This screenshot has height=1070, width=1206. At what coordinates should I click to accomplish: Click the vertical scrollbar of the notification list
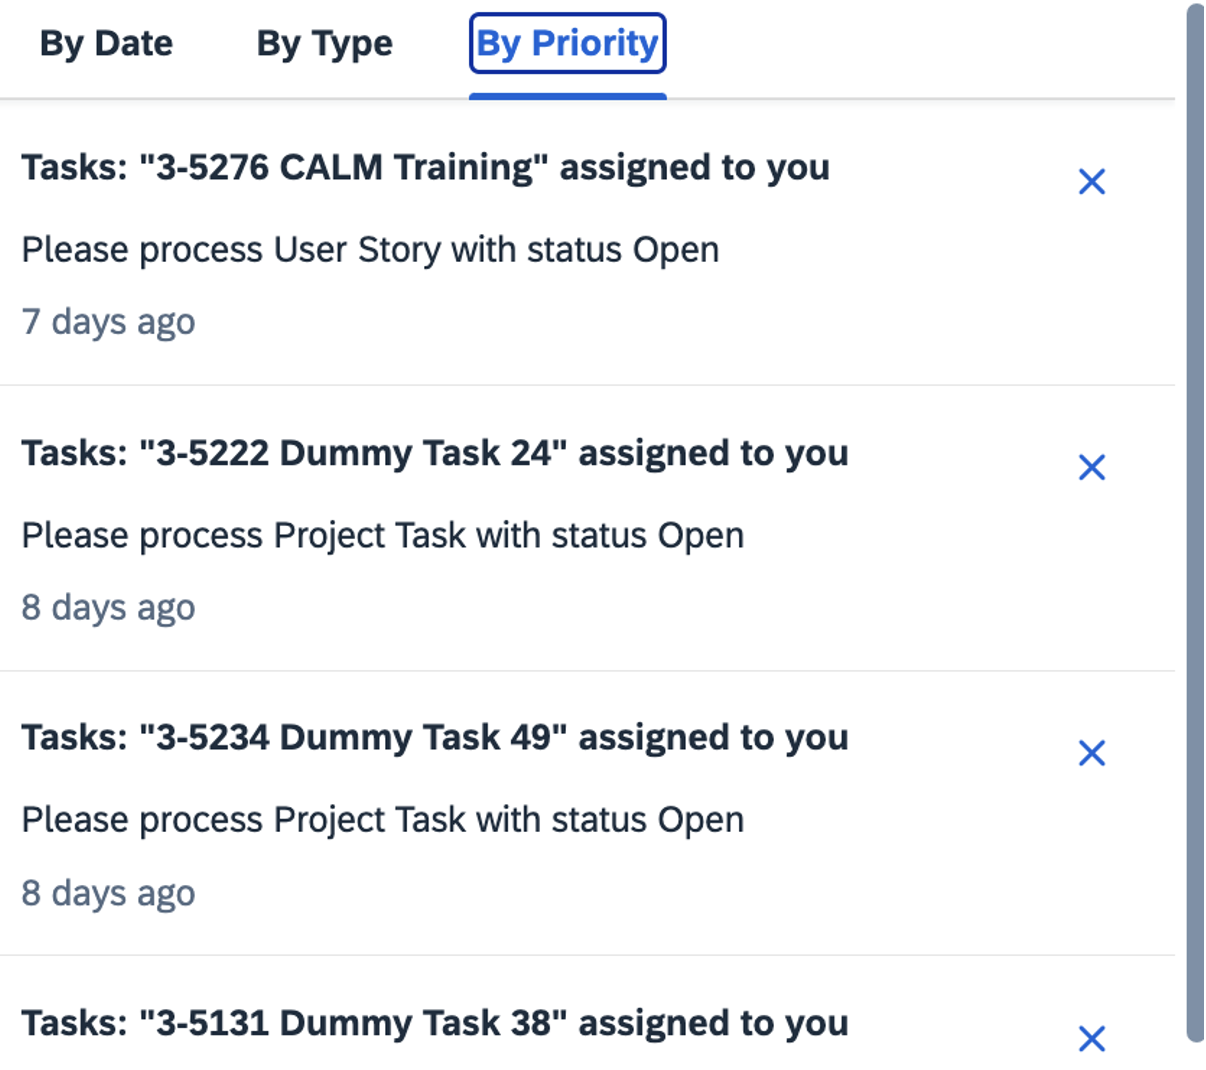click(x=1194, y=520)
